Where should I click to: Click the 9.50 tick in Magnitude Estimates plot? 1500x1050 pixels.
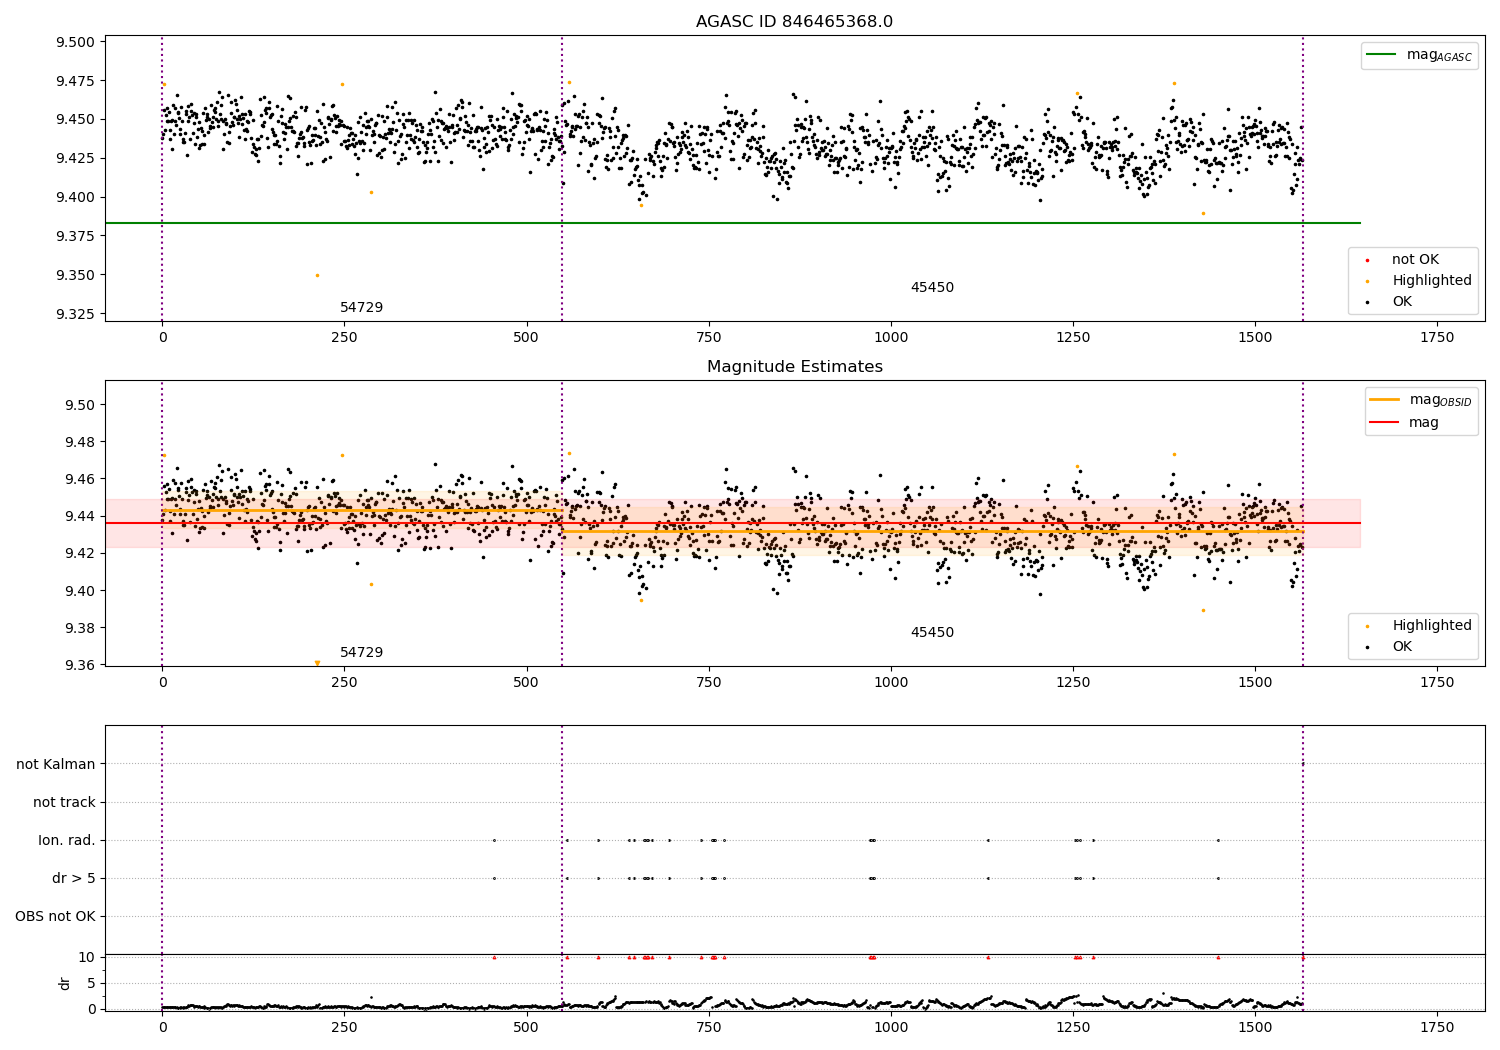81,405
